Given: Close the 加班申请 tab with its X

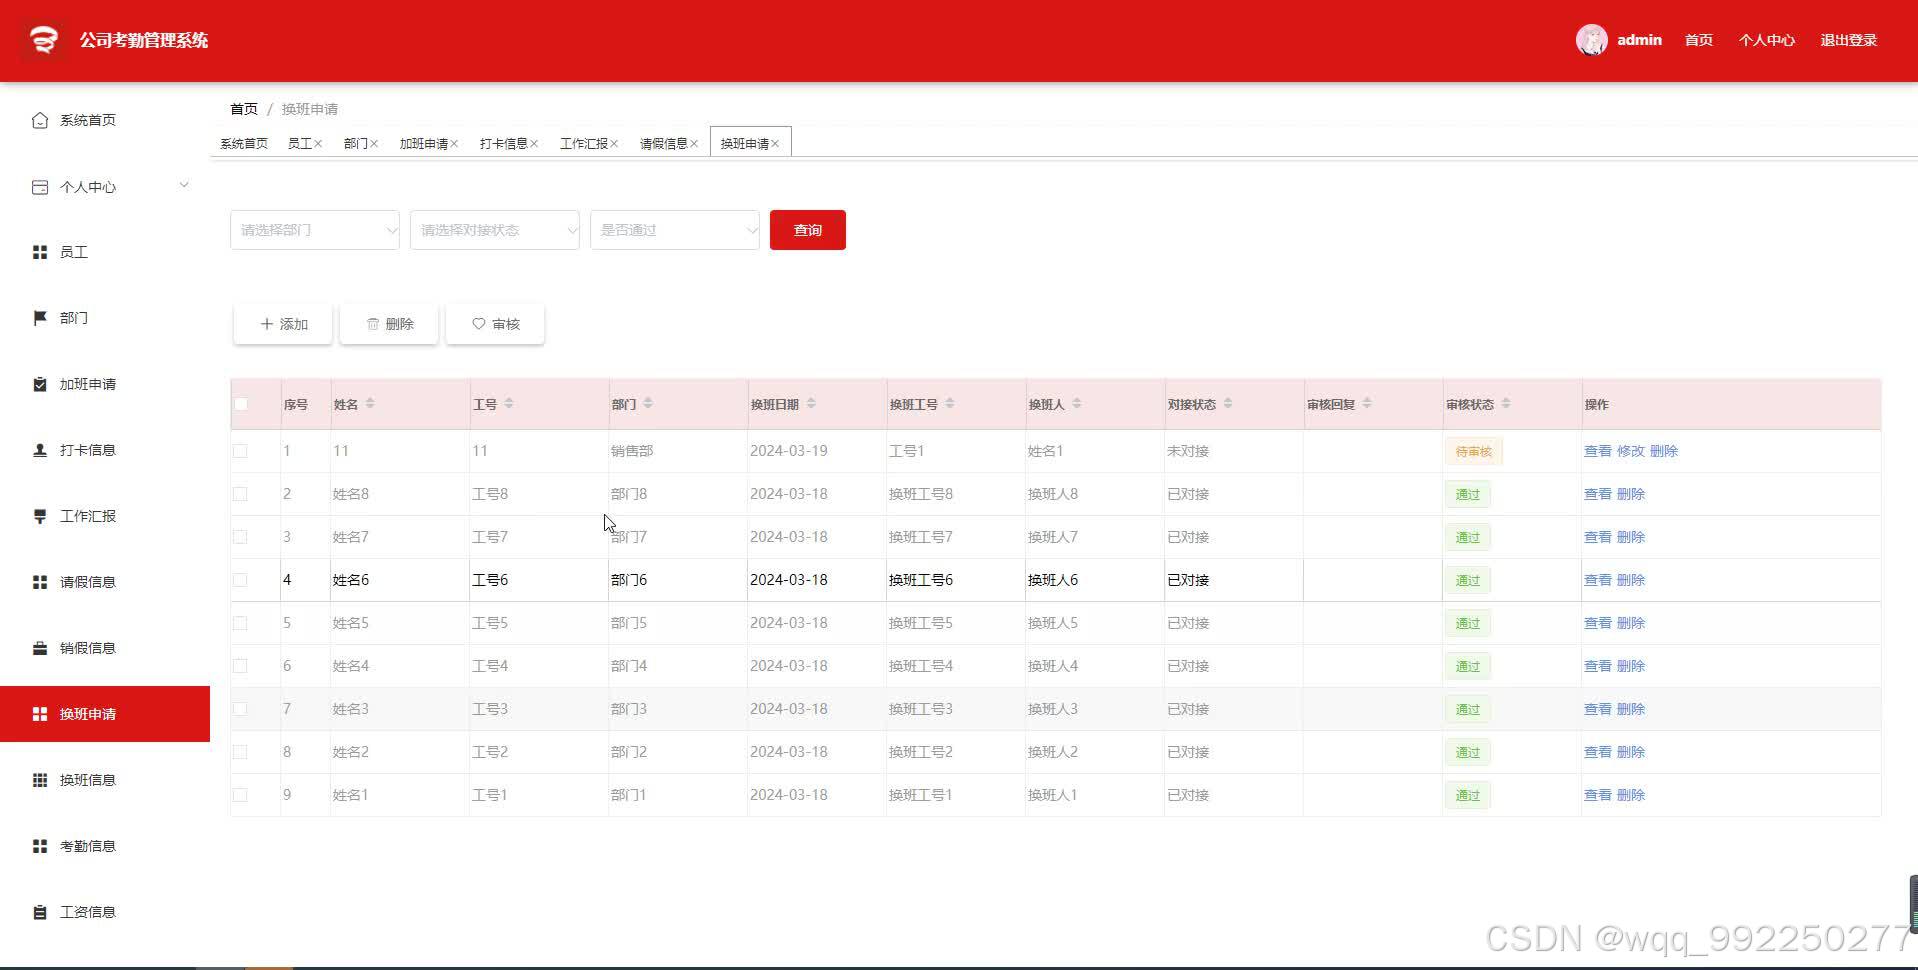Looking at the screenshot, I should [454, 144].
